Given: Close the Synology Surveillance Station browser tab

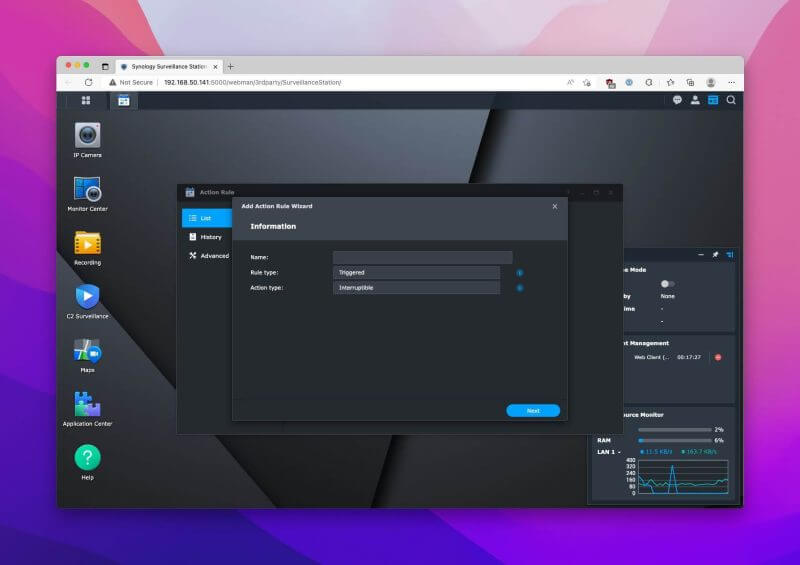Looking at the screenshot, I should point(215,67).
